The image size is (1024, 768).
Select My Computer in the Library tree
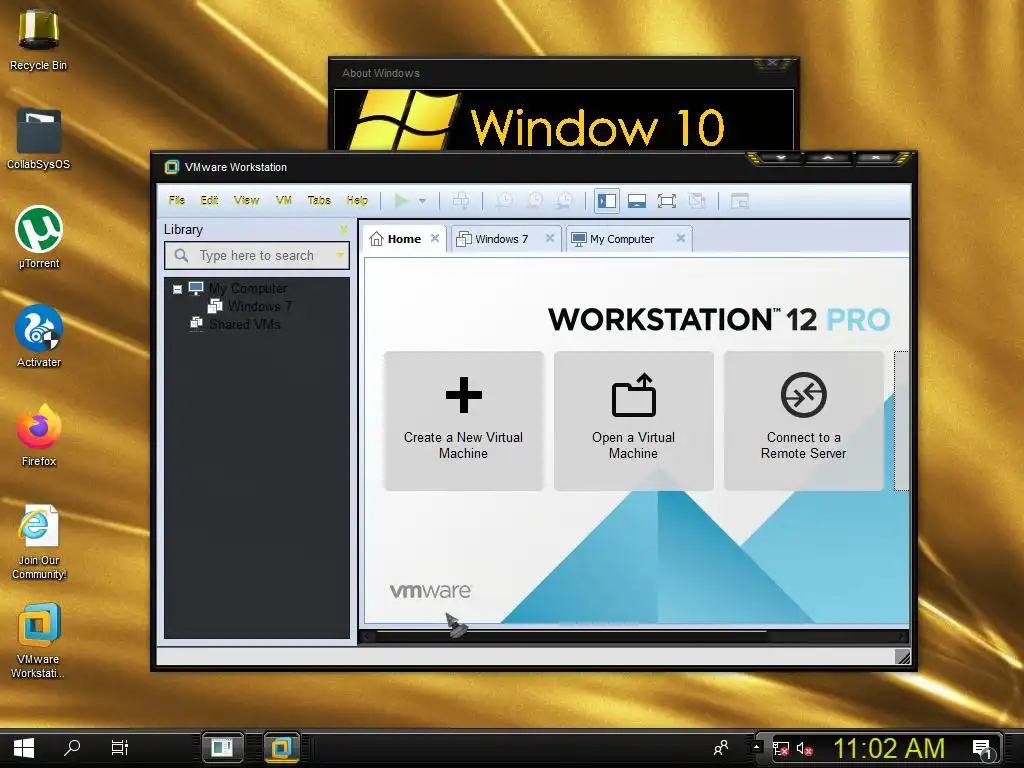point(248,288)
